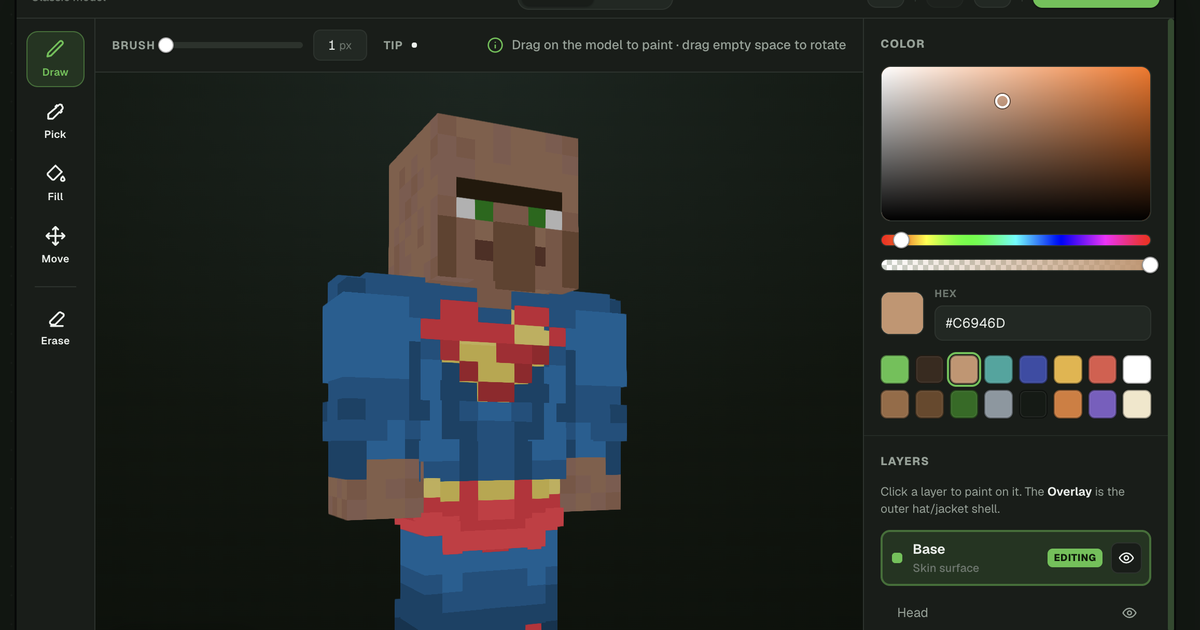Click the brush size slider handle
The height and width of the screenshot is (630, 1200).
pos(166,45)
